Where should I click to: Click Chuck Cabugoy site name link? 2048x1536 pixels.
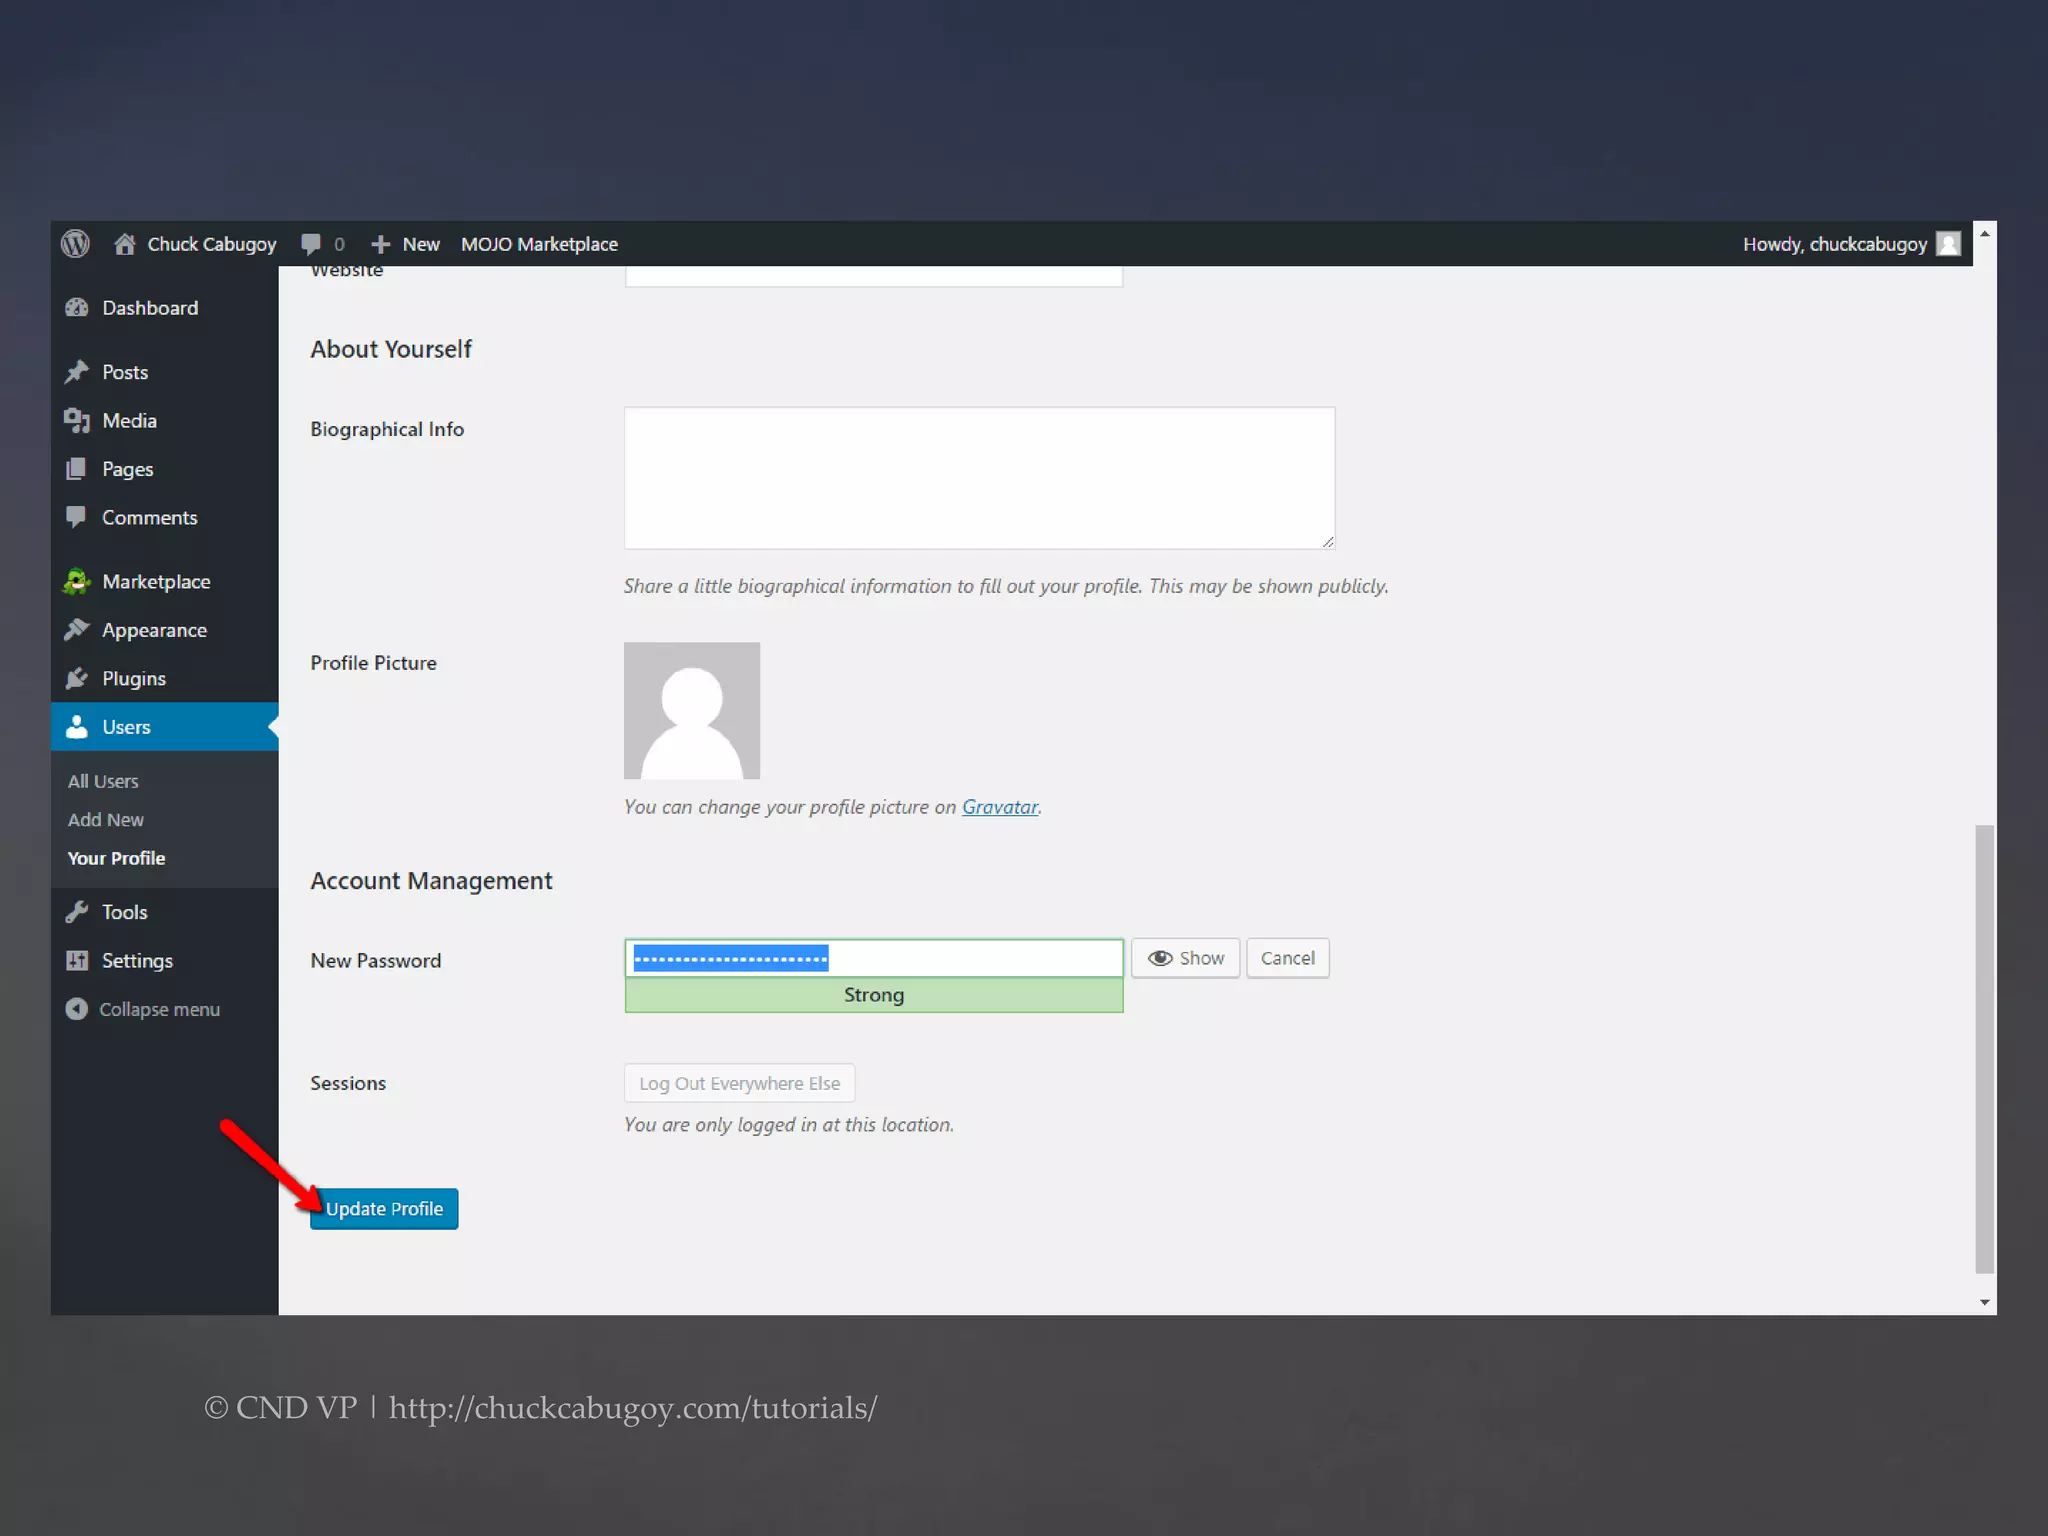point(212,244)
